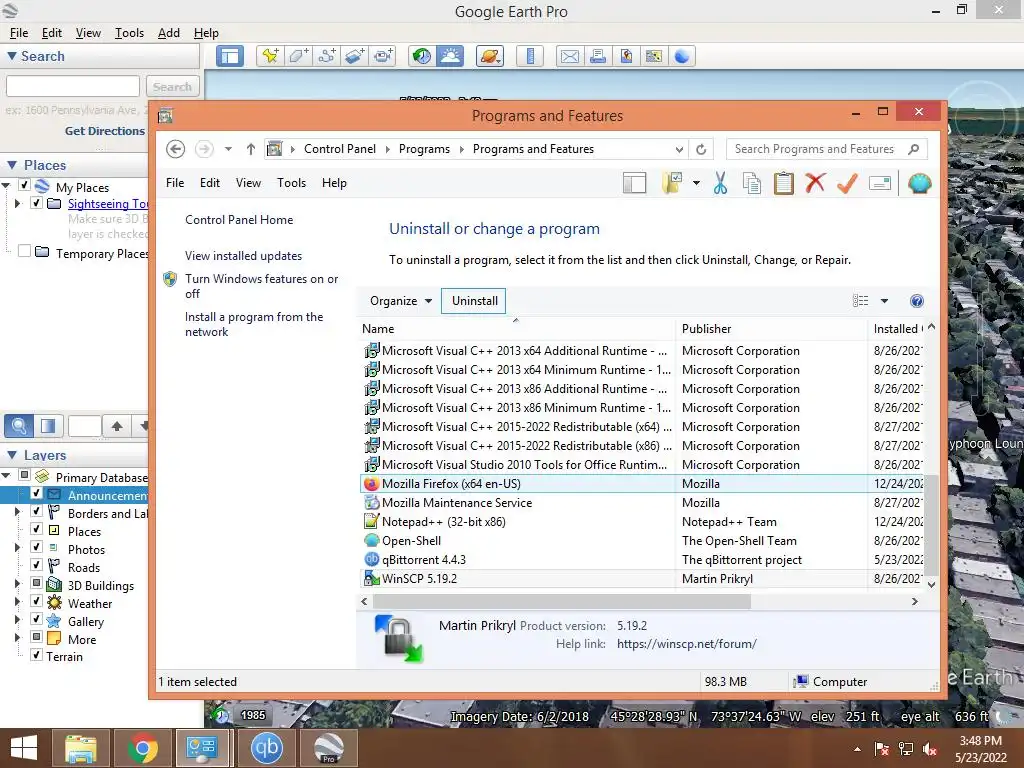Click the globe icon in Programs toolbar

[x=919, y=184]
